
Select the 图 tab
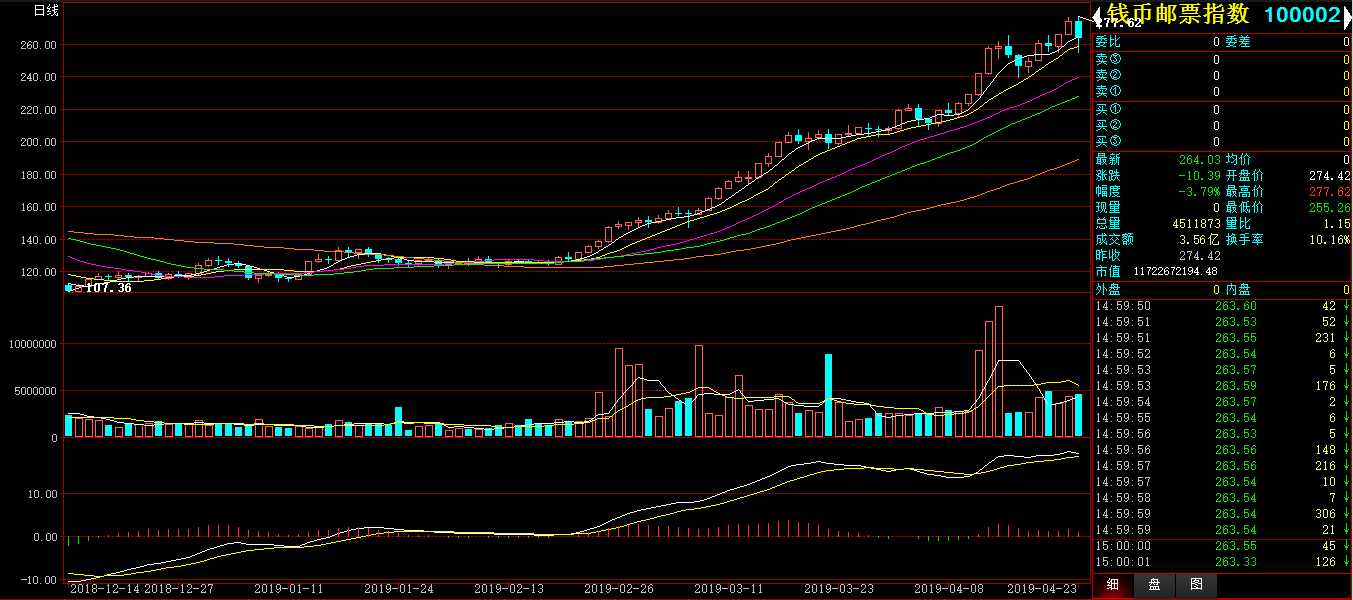pos(1196,585)
